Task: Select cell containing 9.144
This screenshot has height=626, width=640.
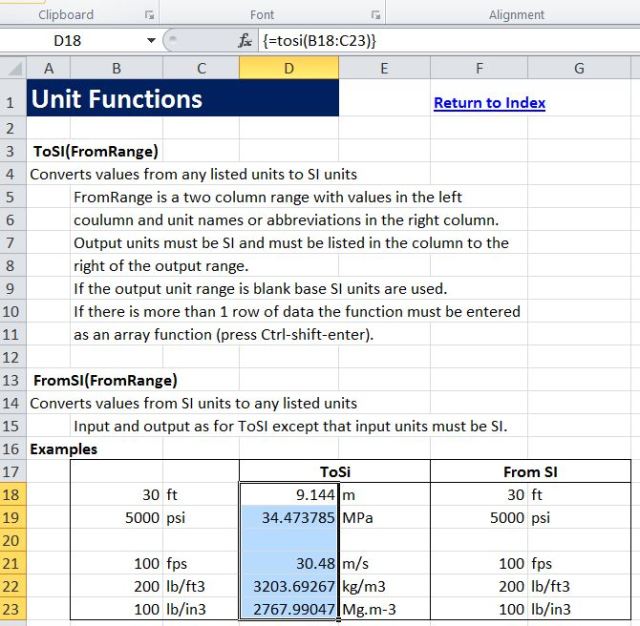Action: point(288,494)
